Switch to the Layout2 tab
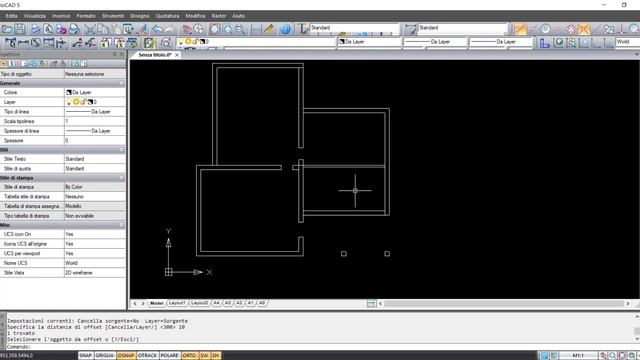 [200, 303]
